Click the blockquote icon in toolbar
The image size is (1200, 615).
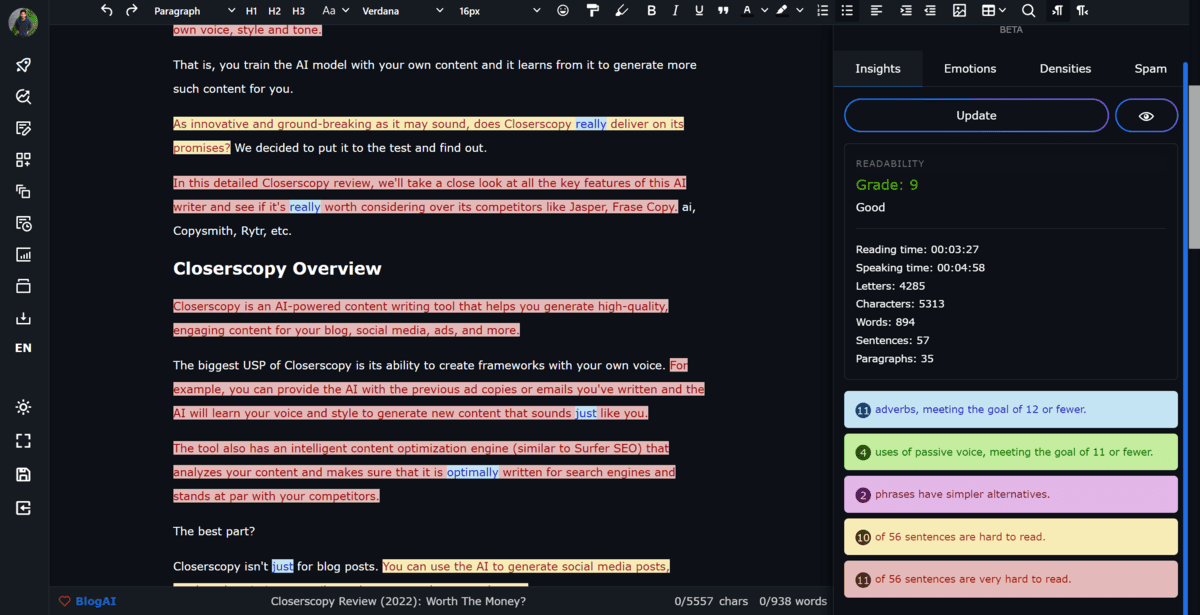pos(722,11)
